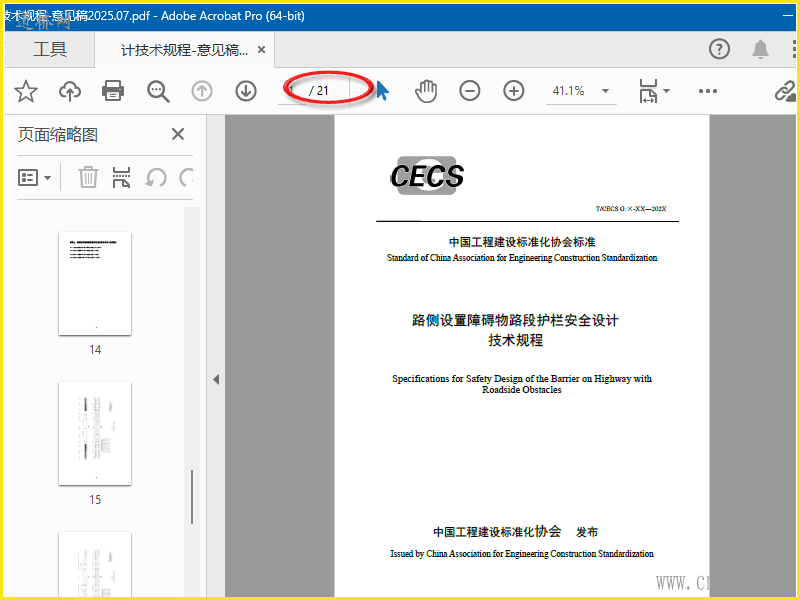
Task: Upload the file to the cloud
Action: [x=70, y=91]
